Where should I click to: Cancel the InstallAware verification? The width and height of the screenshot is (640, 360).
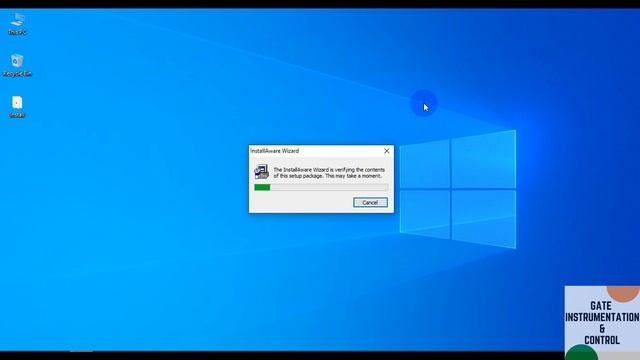click(x=370, y=202)
